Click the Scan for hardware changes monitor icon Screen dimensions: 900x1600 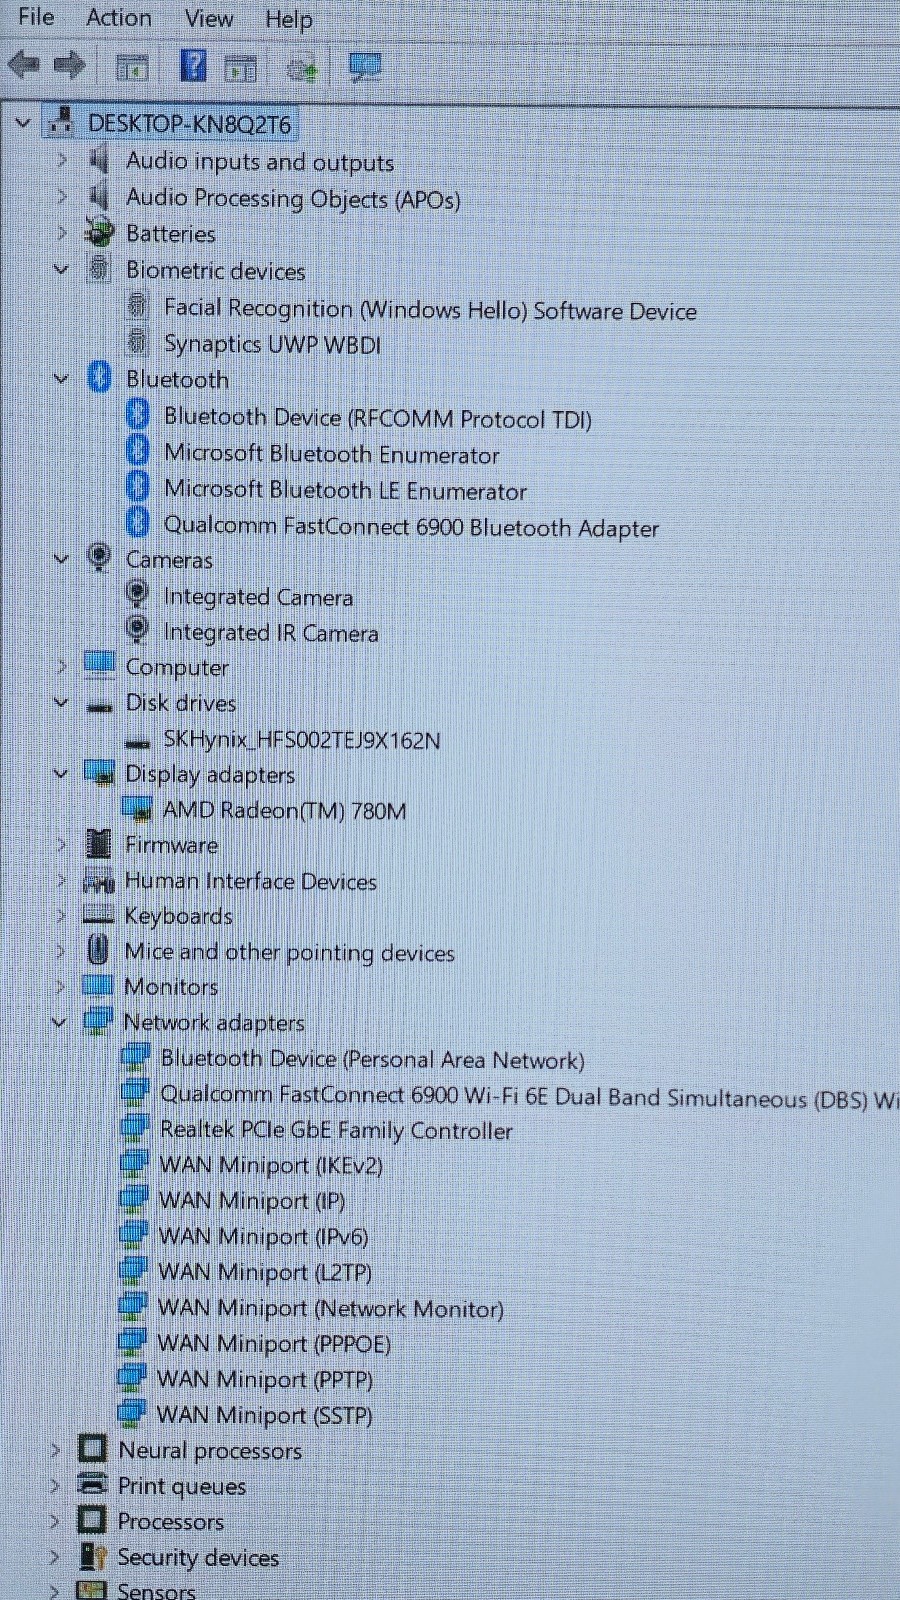tap(365, 67)
